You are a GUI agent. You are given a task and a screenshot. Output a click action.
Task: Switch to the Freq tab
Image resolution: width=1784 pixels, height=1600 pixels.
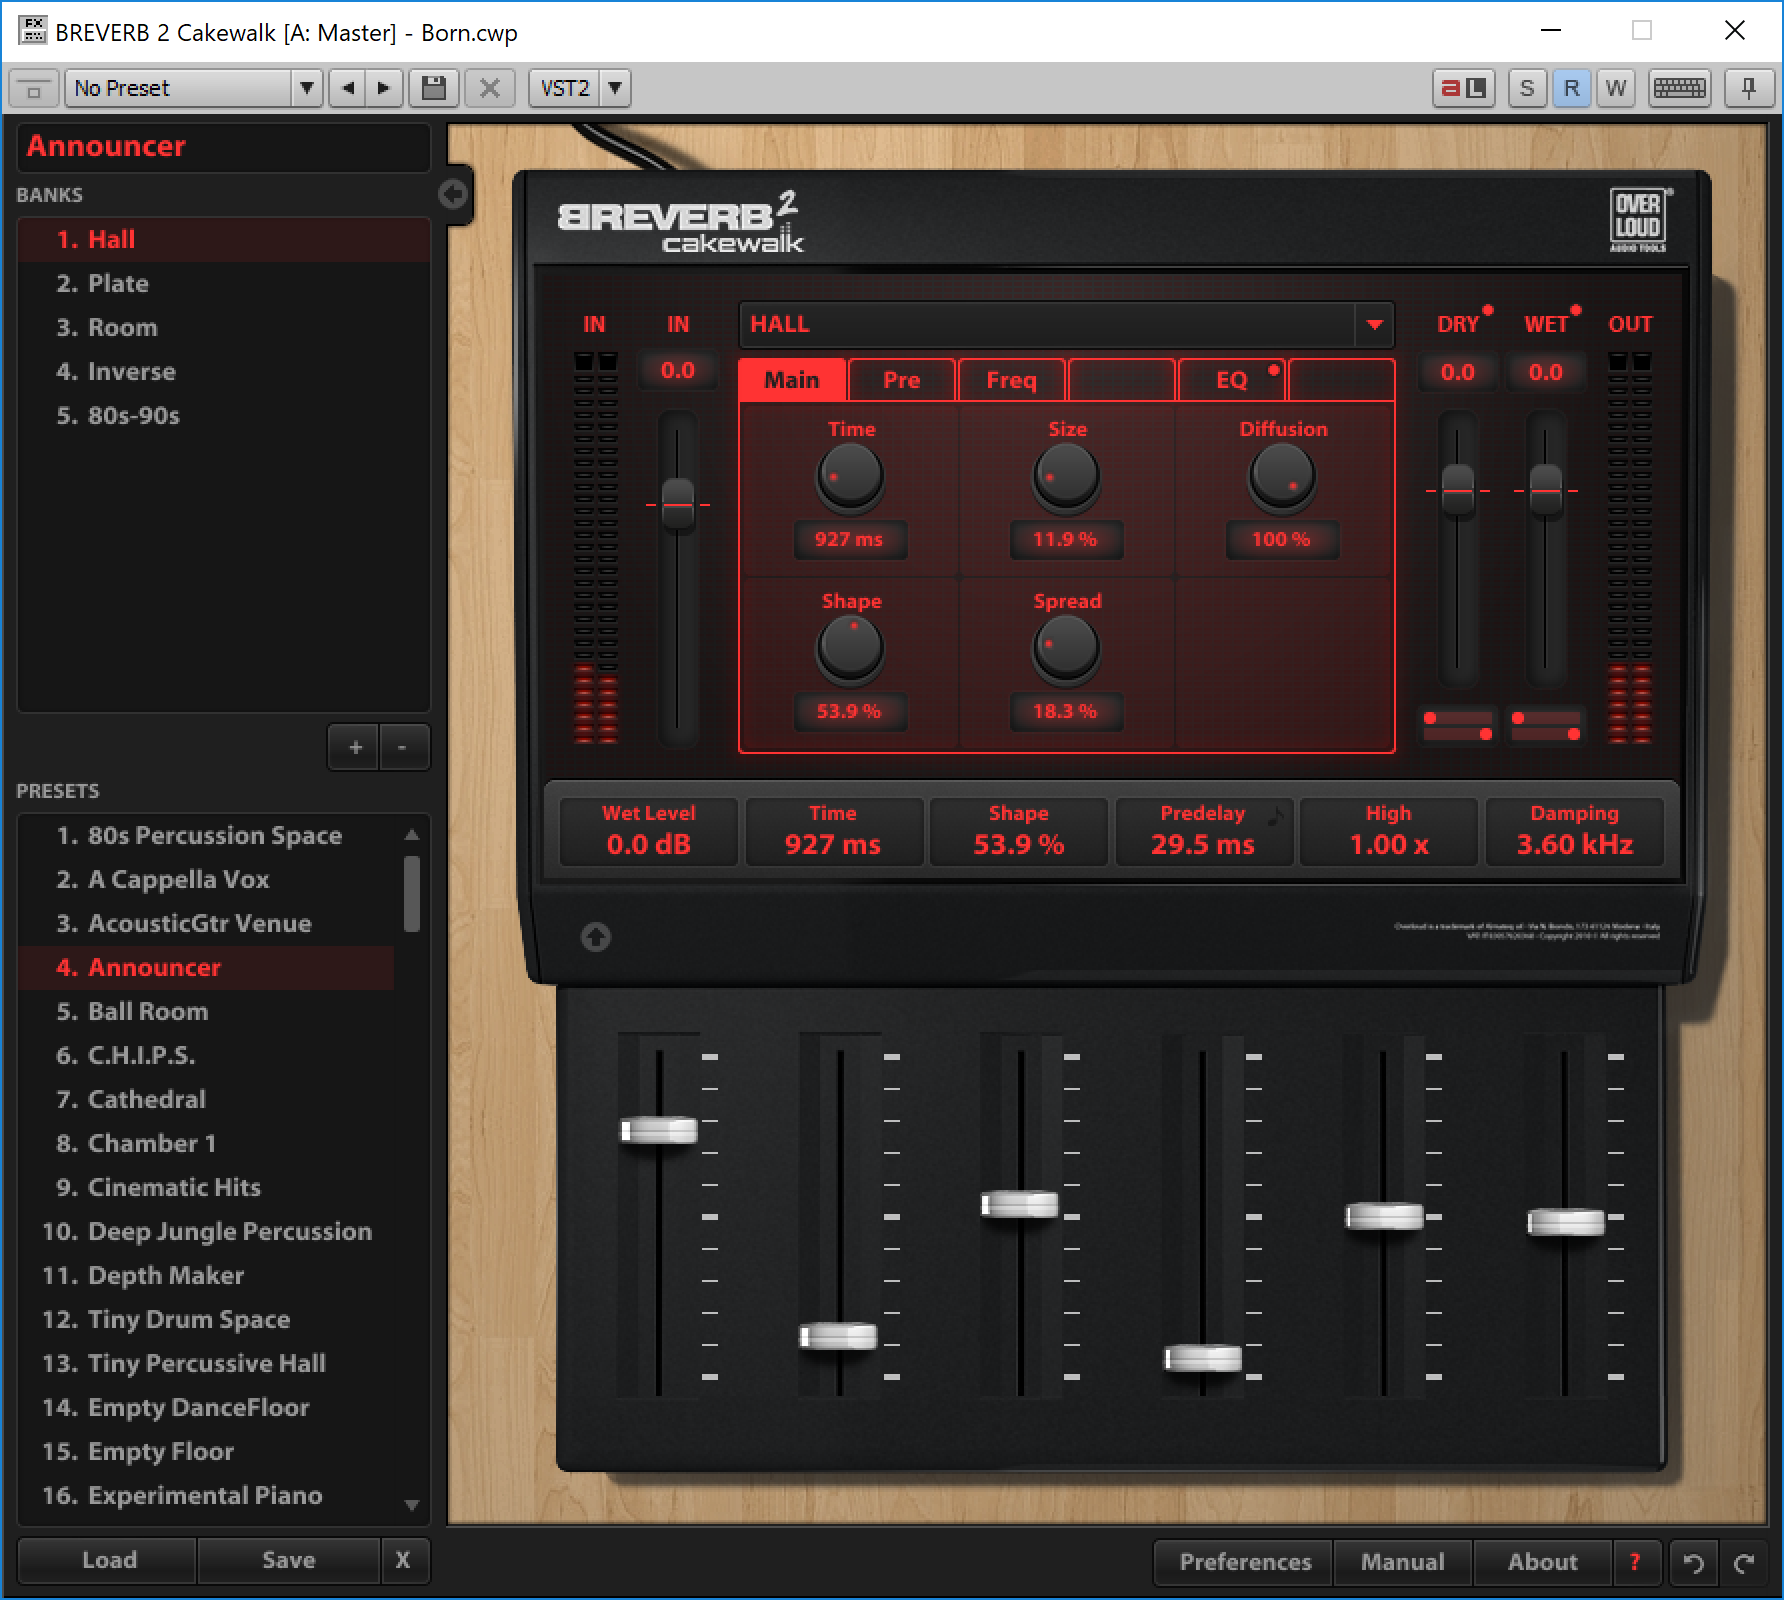[x=1011, y=380]
